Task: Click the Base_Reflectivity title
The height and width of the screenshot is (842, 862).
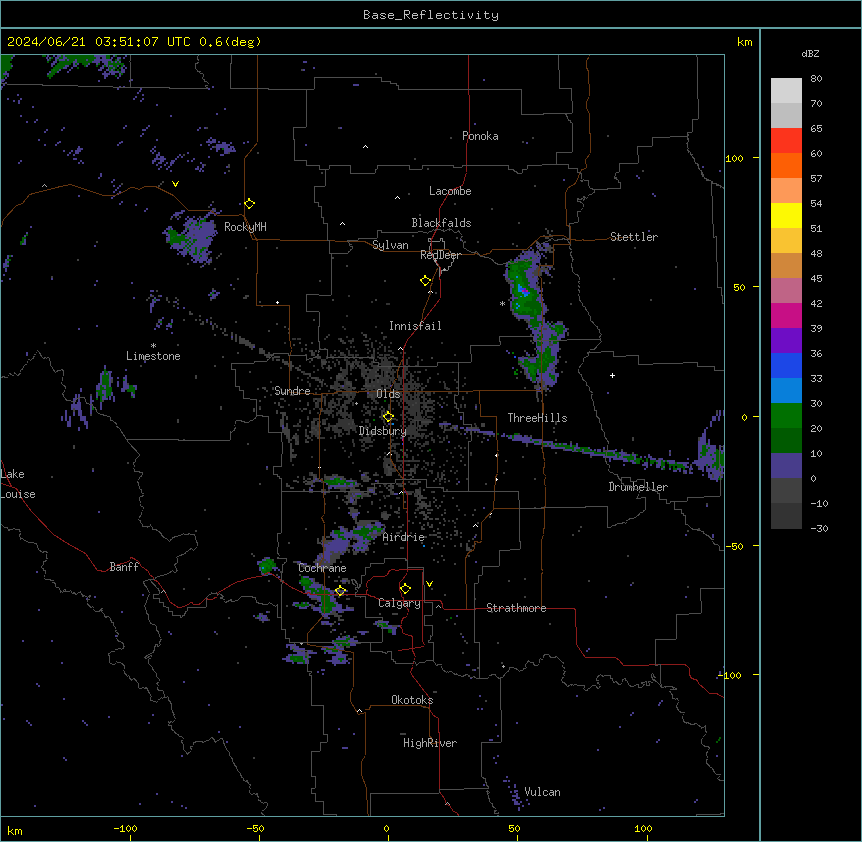Action: click(x=431, y=15)
